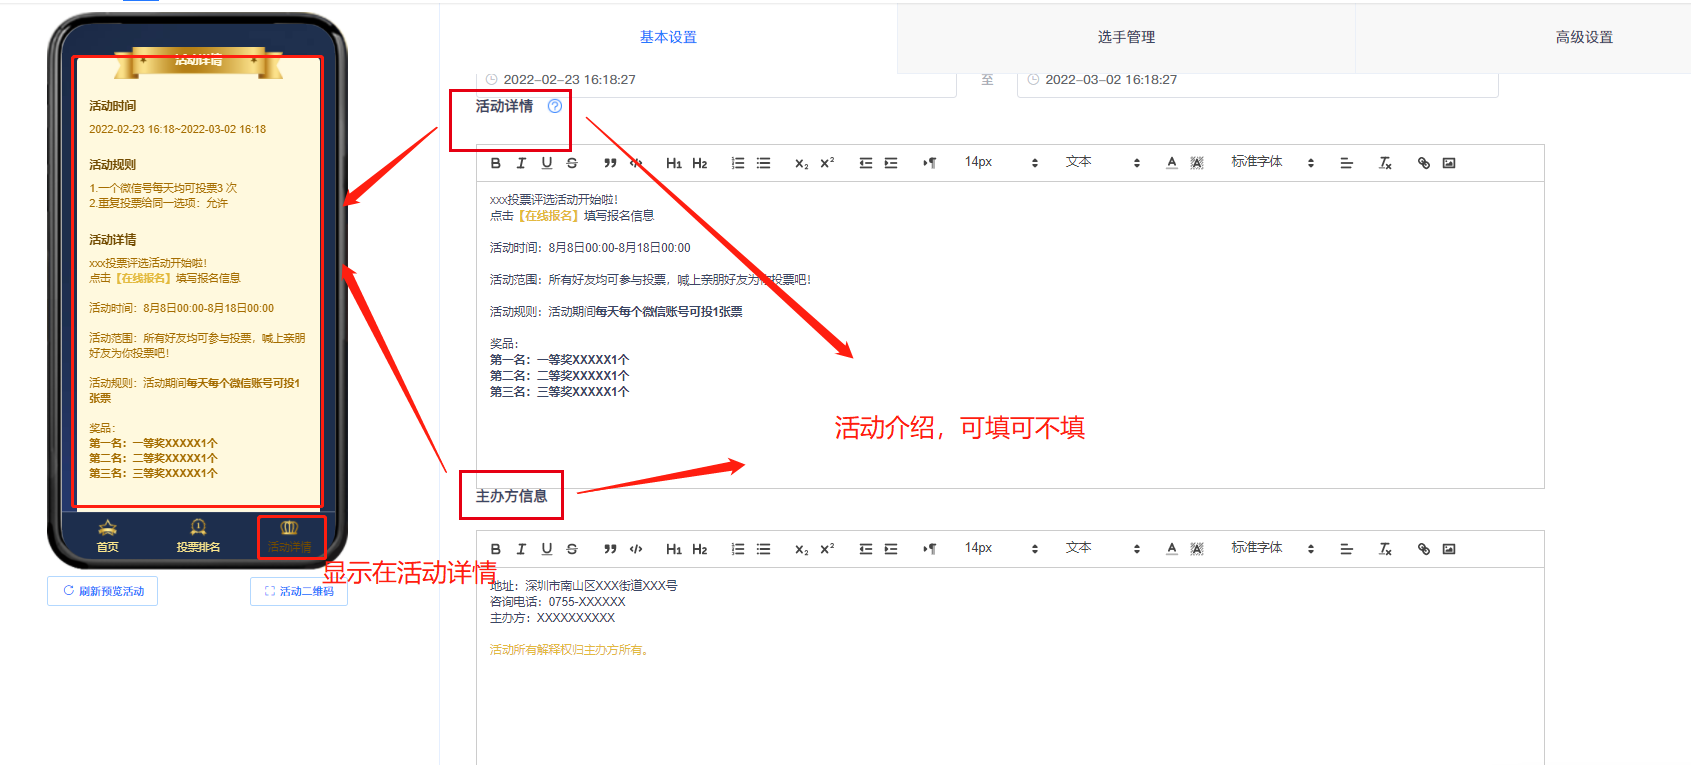Image resolution: width=1691 pixels, height=765 pixels.
Task: Toggle bold in 活动详情 editor toolbar
Action: click(x=496, y=163)
